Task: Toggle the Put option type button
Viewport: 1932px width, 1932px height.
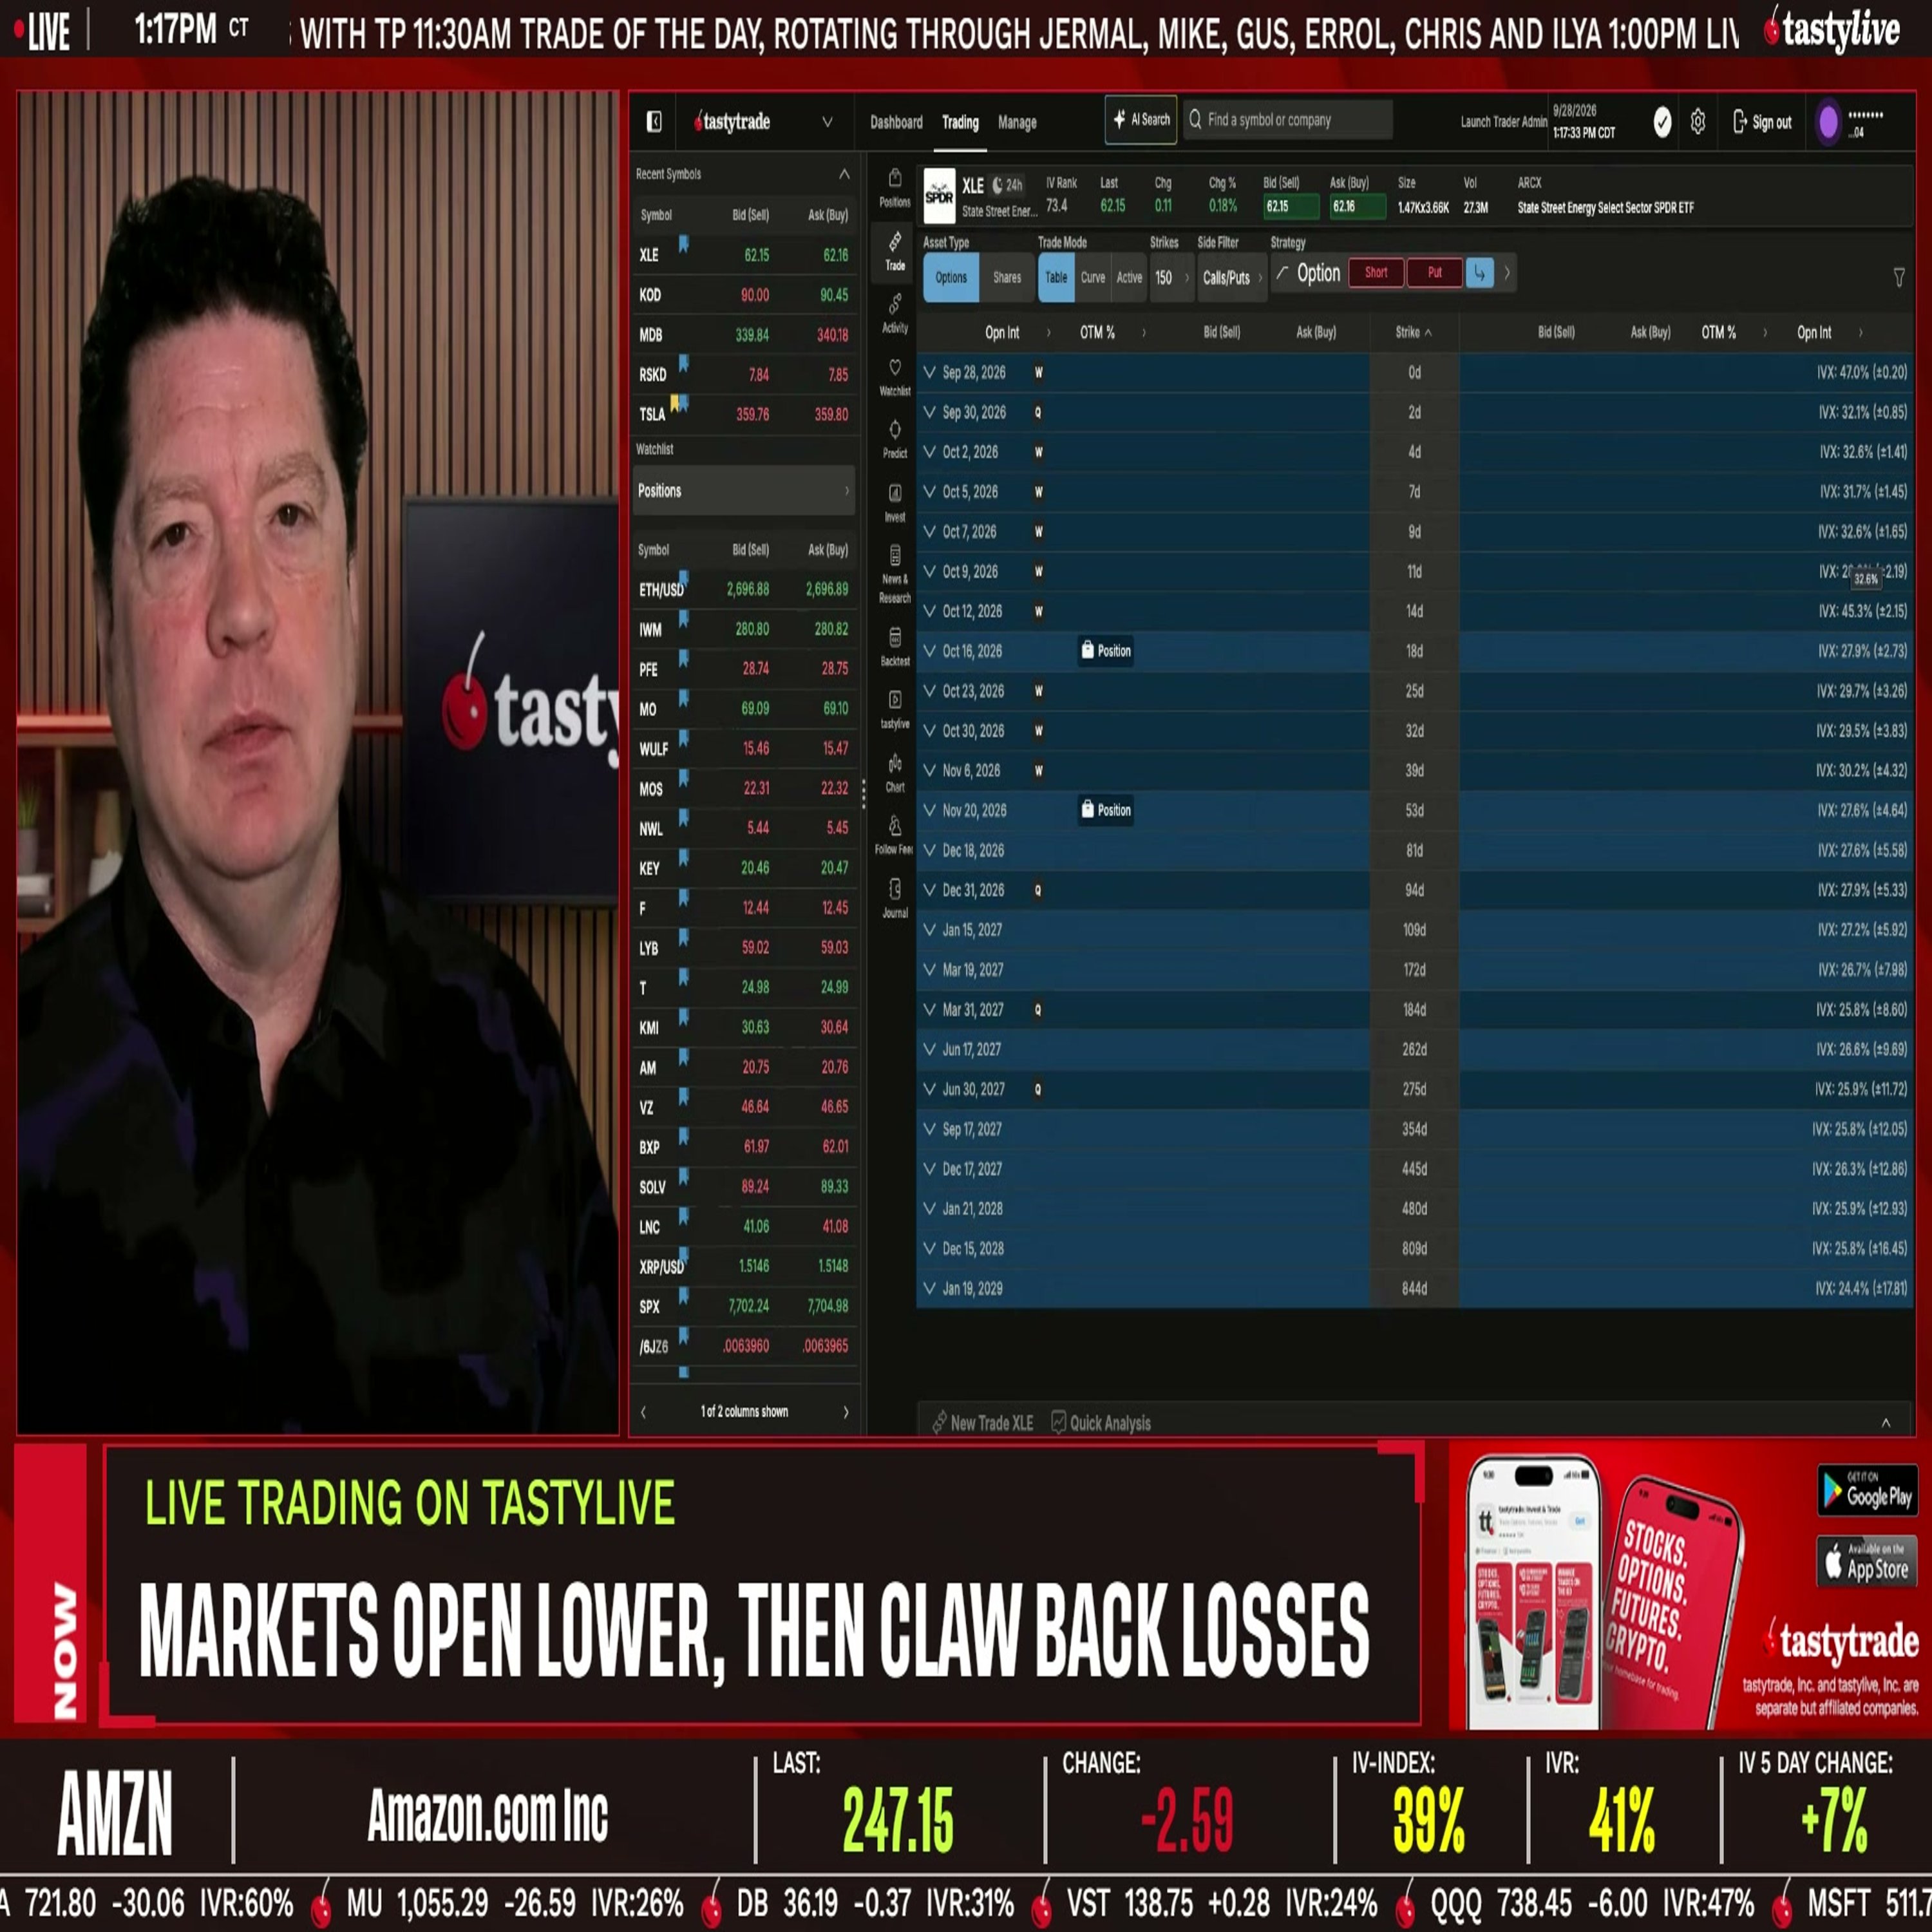Action: [1435, 272]
